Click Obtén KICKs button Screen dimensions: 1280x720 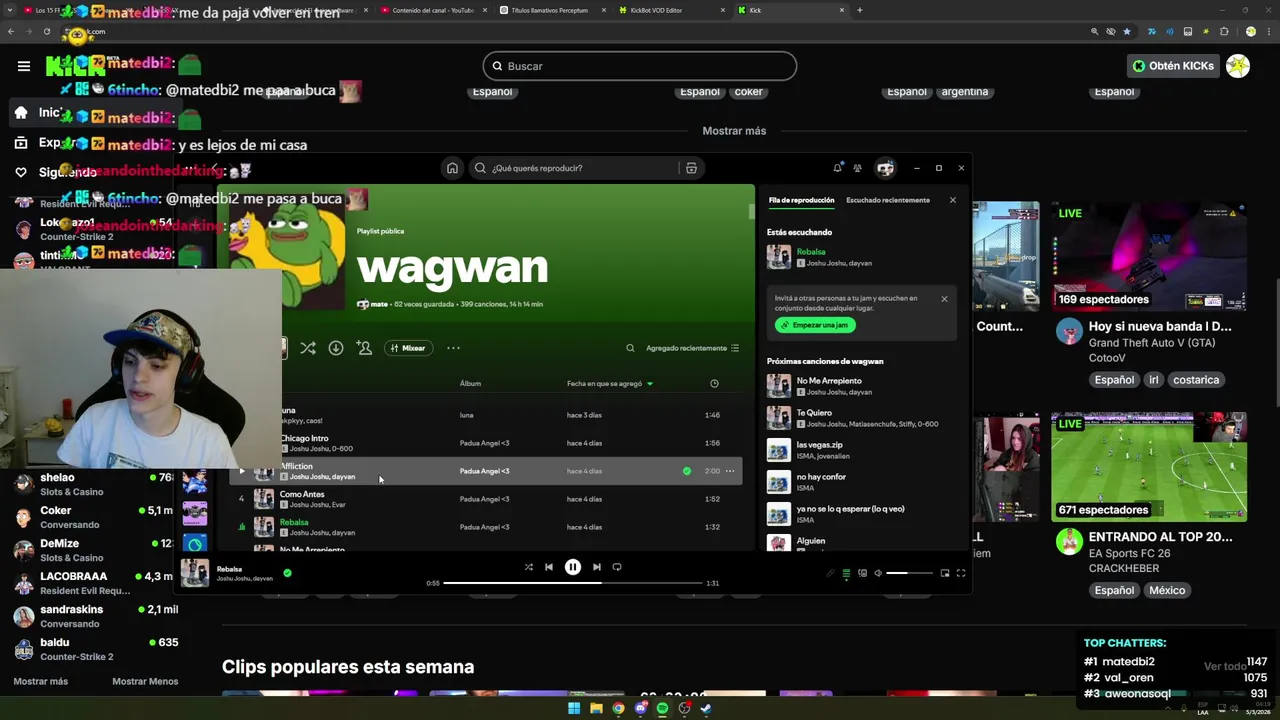[x=1174, y=66]
